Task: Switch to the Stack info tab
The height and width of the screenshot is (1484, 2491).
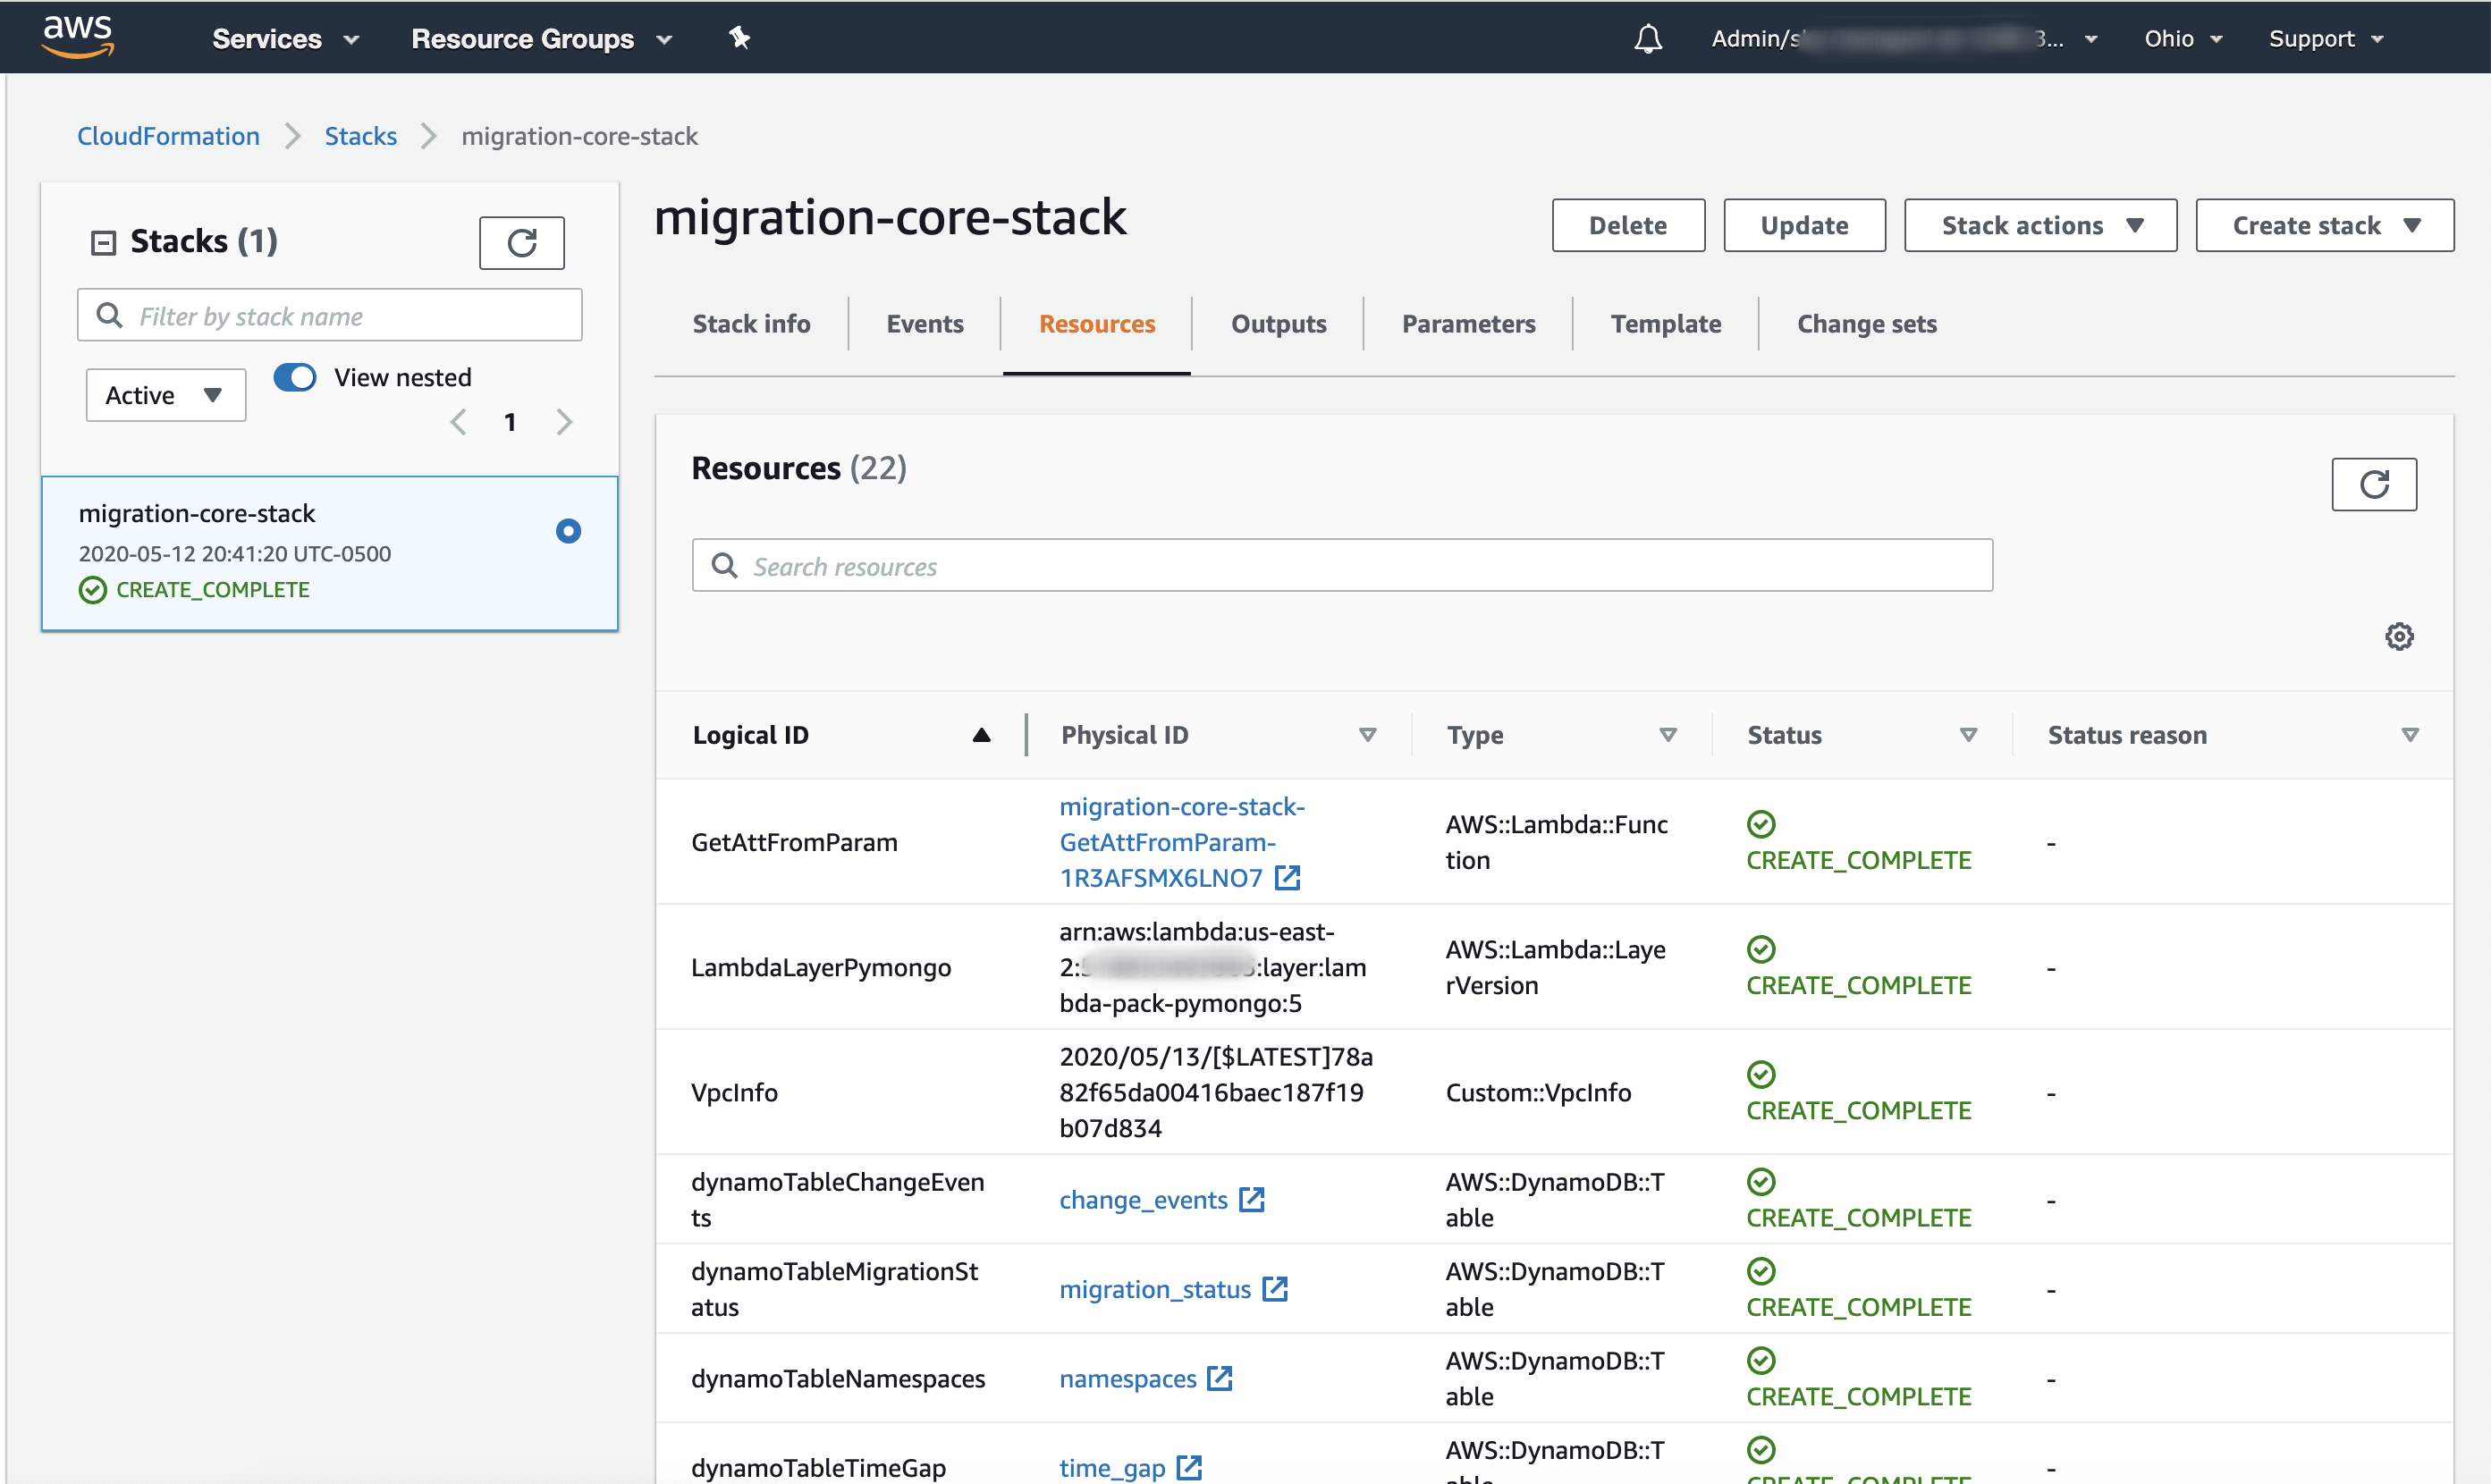Action: pos(751,324)
